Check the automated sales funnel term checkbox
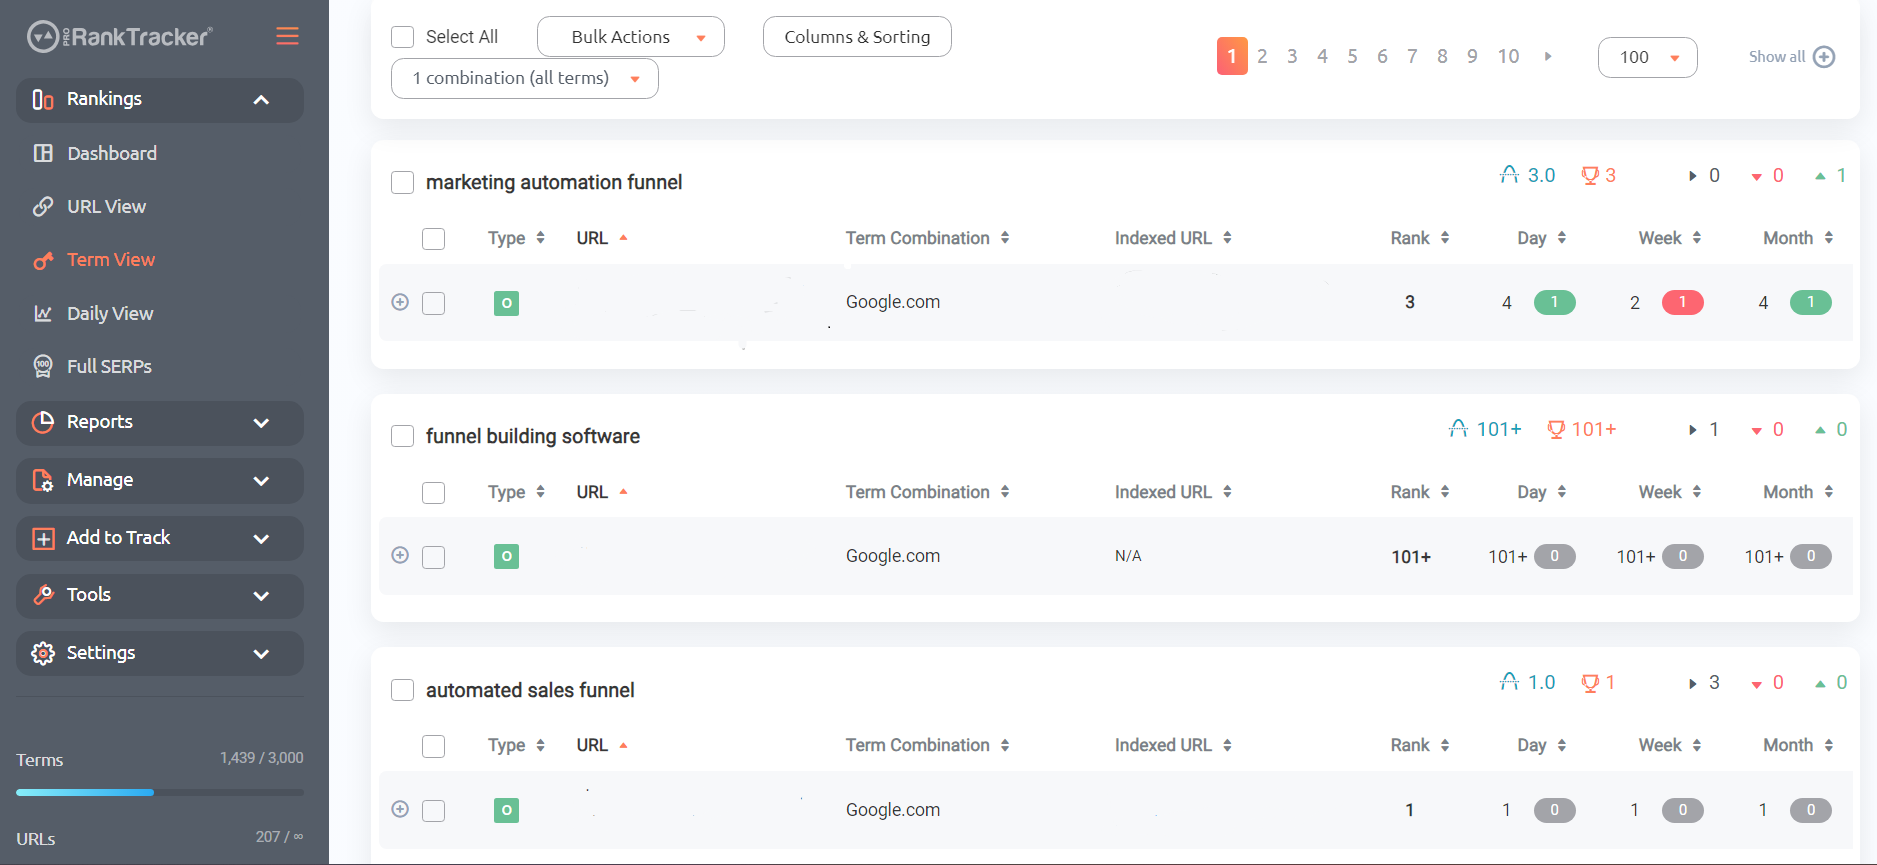Screen dimensions: 1877x865 click(x=402, y=690)
